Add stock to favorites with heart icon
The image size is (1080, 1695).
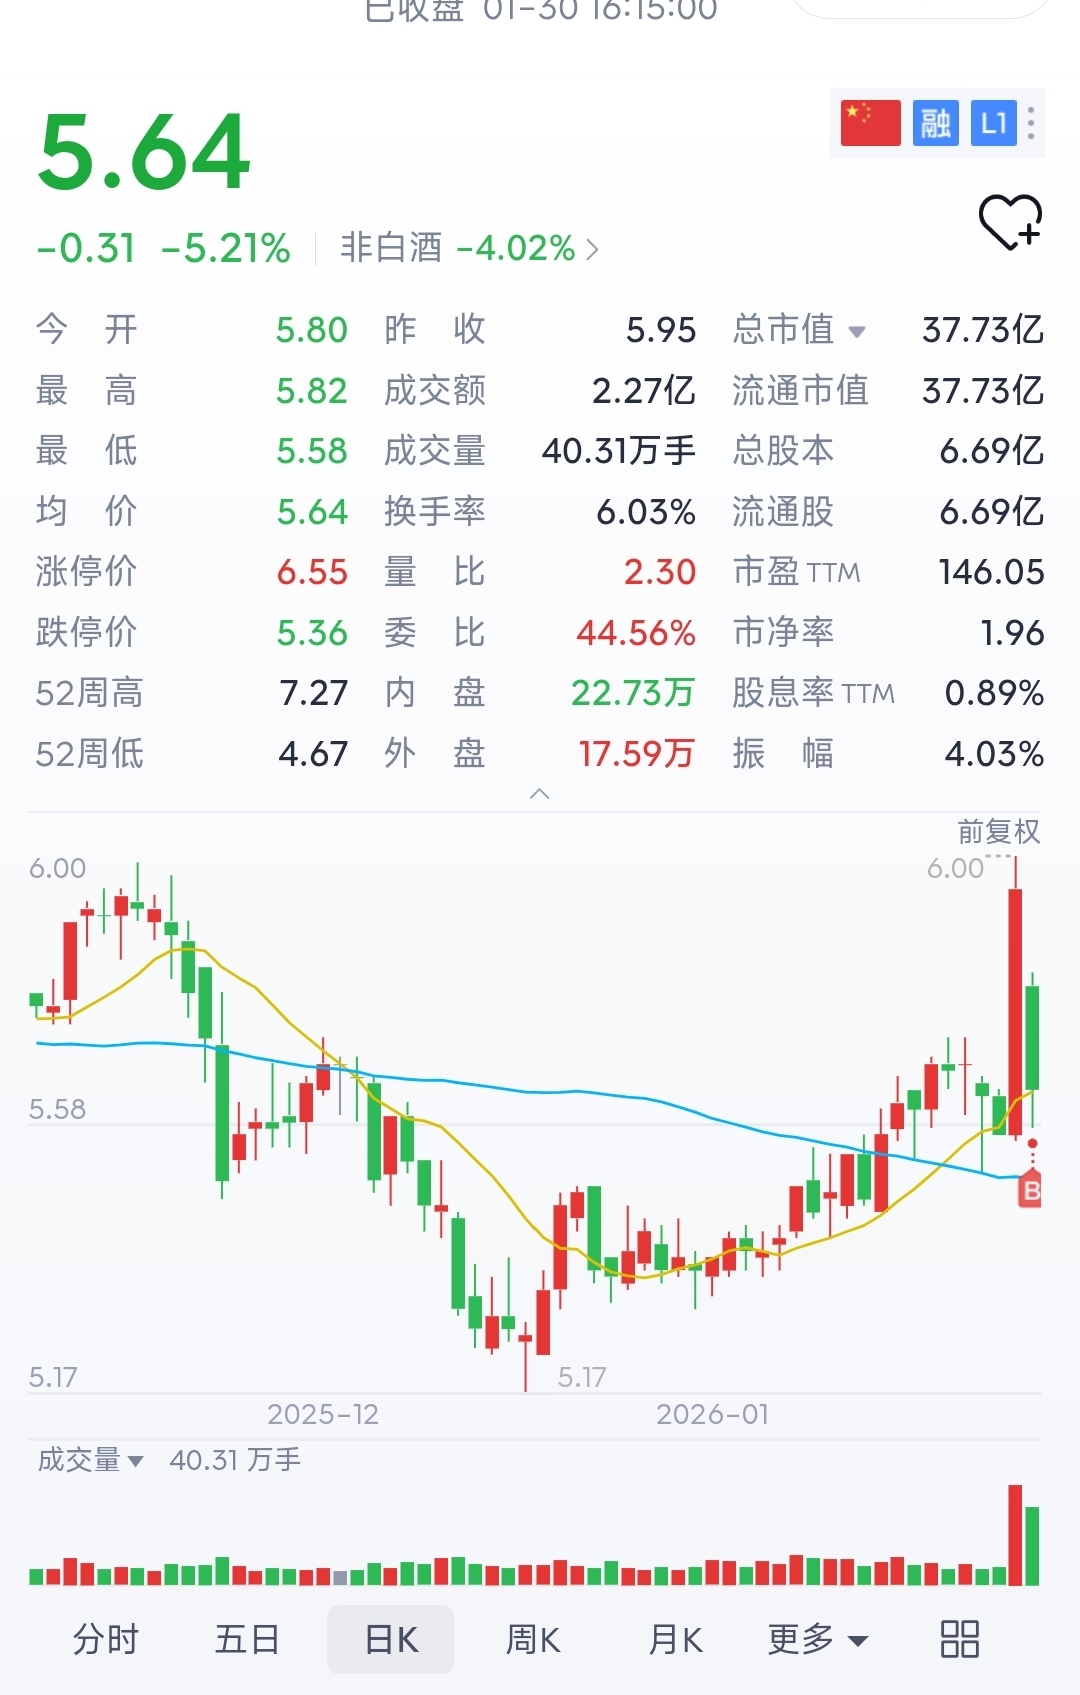[1010, 222]
